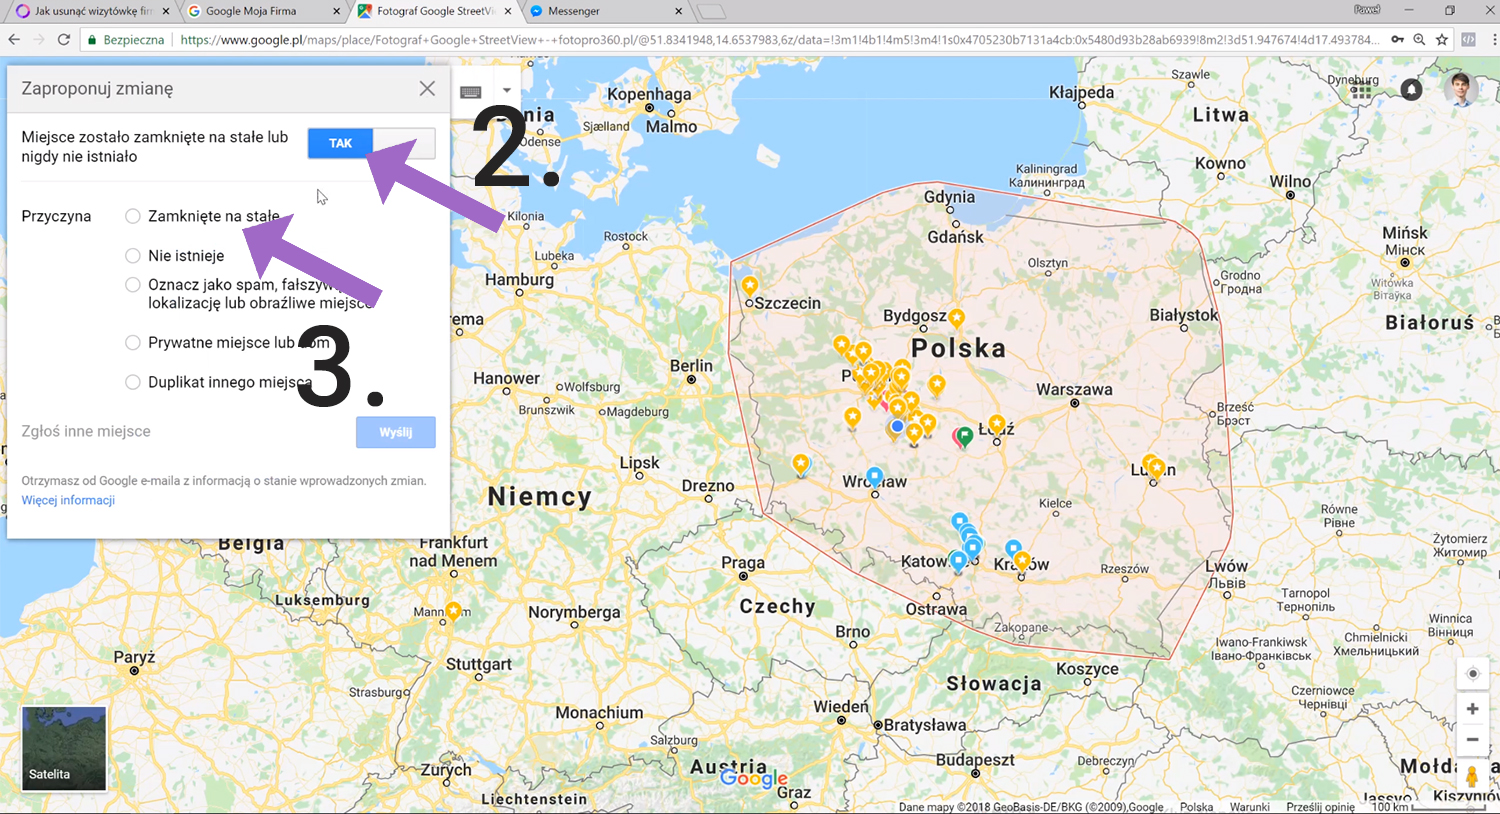Click the yellow star pin near Szczecin
Viewport: 1500px width, 814px height.
coord(750,287)
